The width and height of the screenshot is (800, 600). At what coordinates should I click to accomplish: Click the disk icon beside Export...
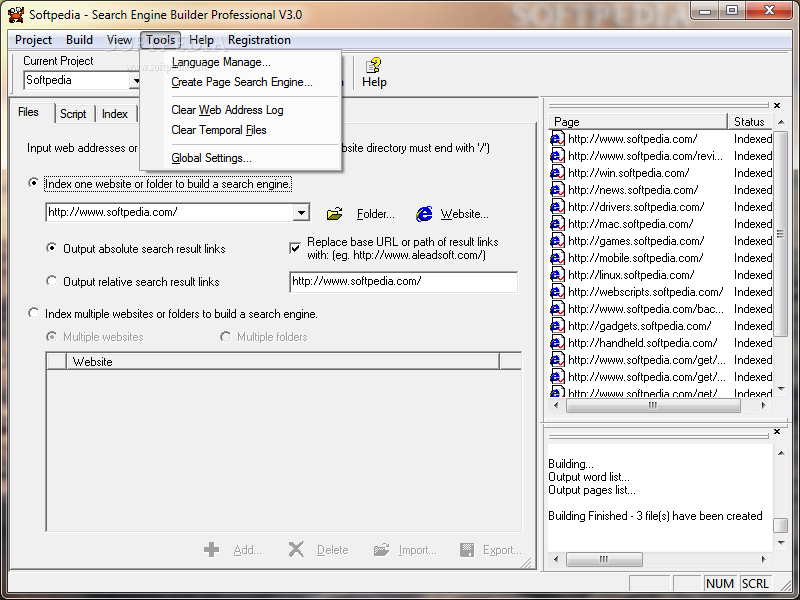tap(466, 549)
